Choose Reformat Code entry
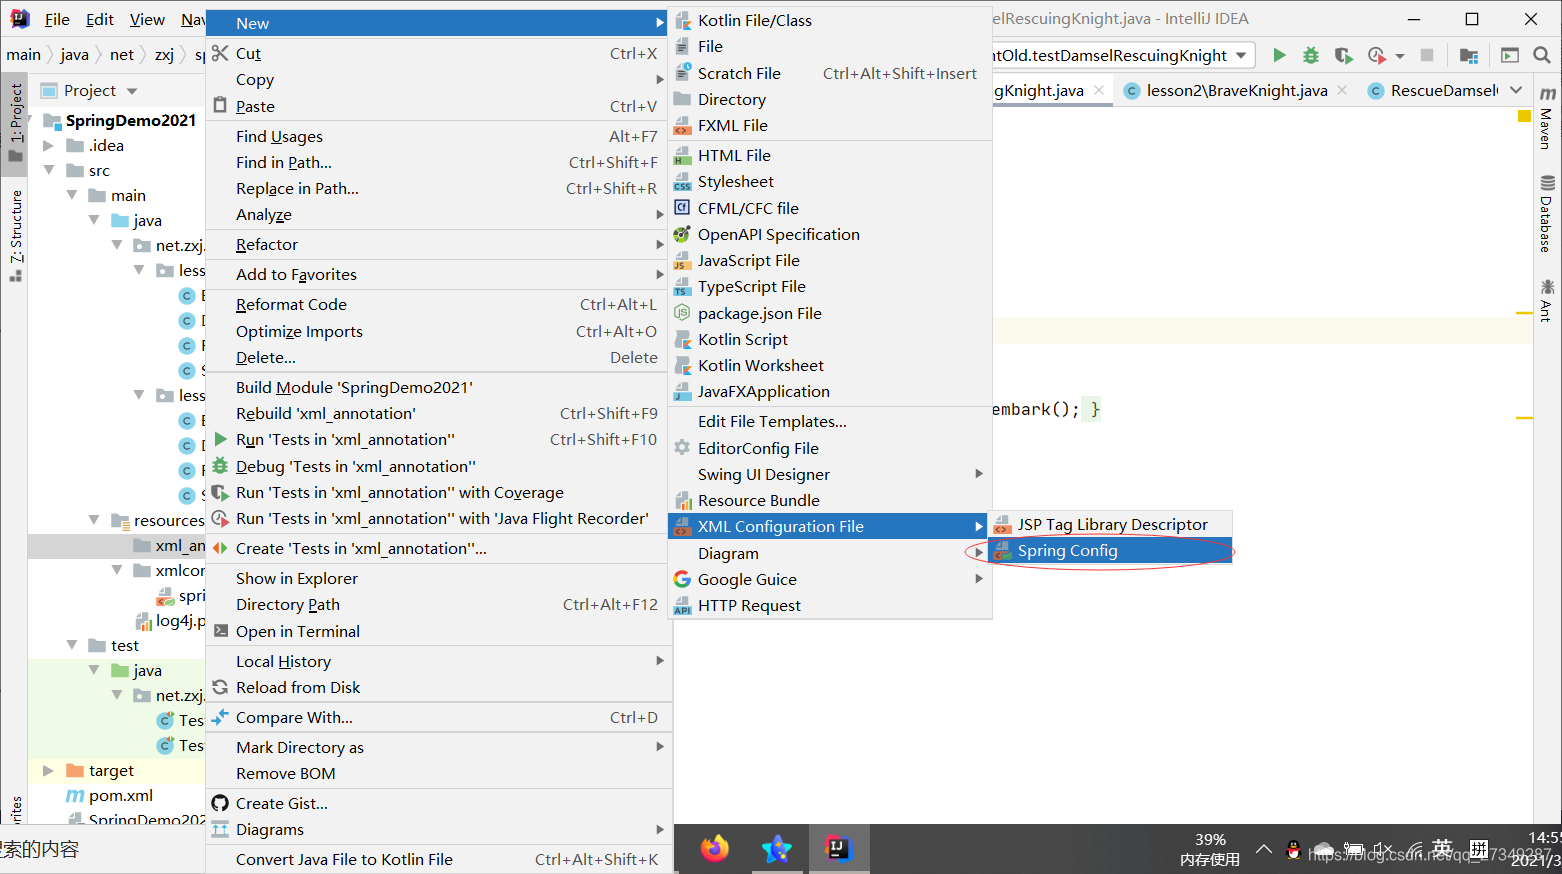Image resolution: width=1562 pixels, height=874 pixels. [x=438, y=304]
